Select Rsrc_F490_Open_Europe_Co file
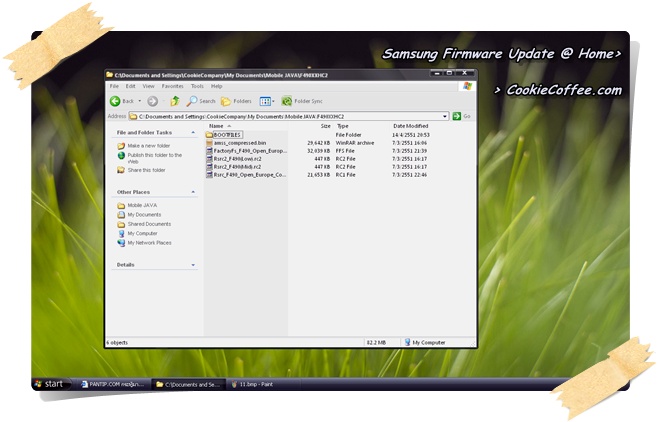 (250, 175)
